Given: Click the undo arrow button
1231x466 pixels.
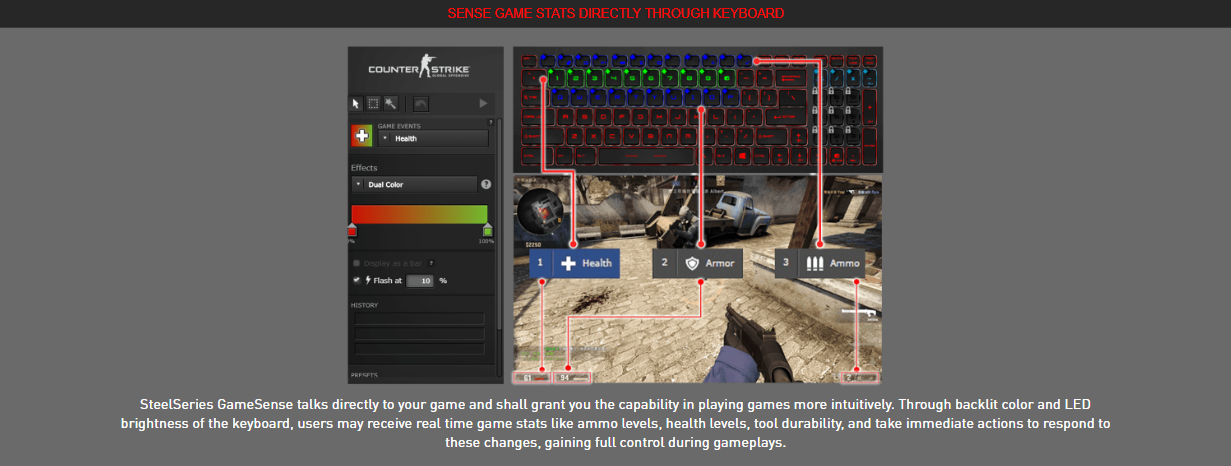Looking at the screenshot, I should click(x=420, y=103).
